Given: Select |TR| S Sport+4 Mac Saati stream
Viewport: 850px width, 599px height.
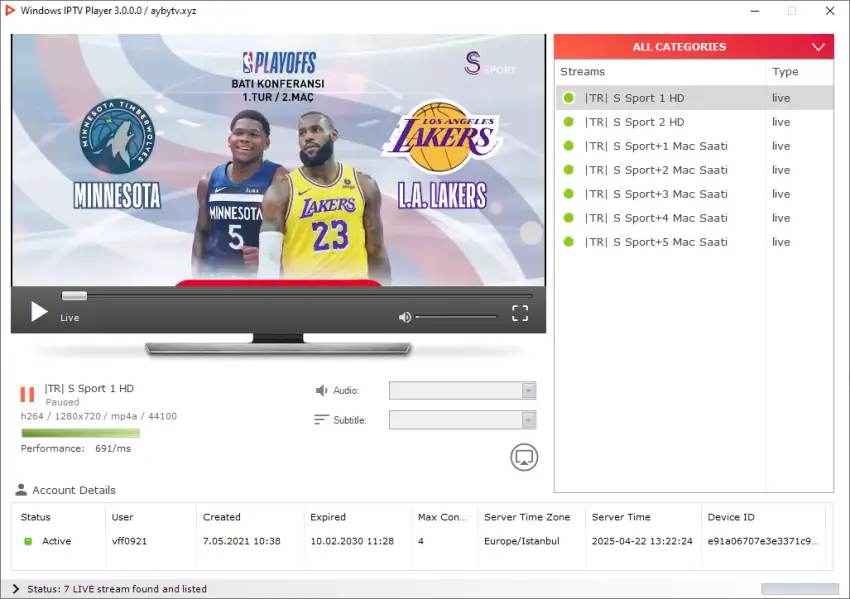Looking at the screenshot, I should click(694, 218).
